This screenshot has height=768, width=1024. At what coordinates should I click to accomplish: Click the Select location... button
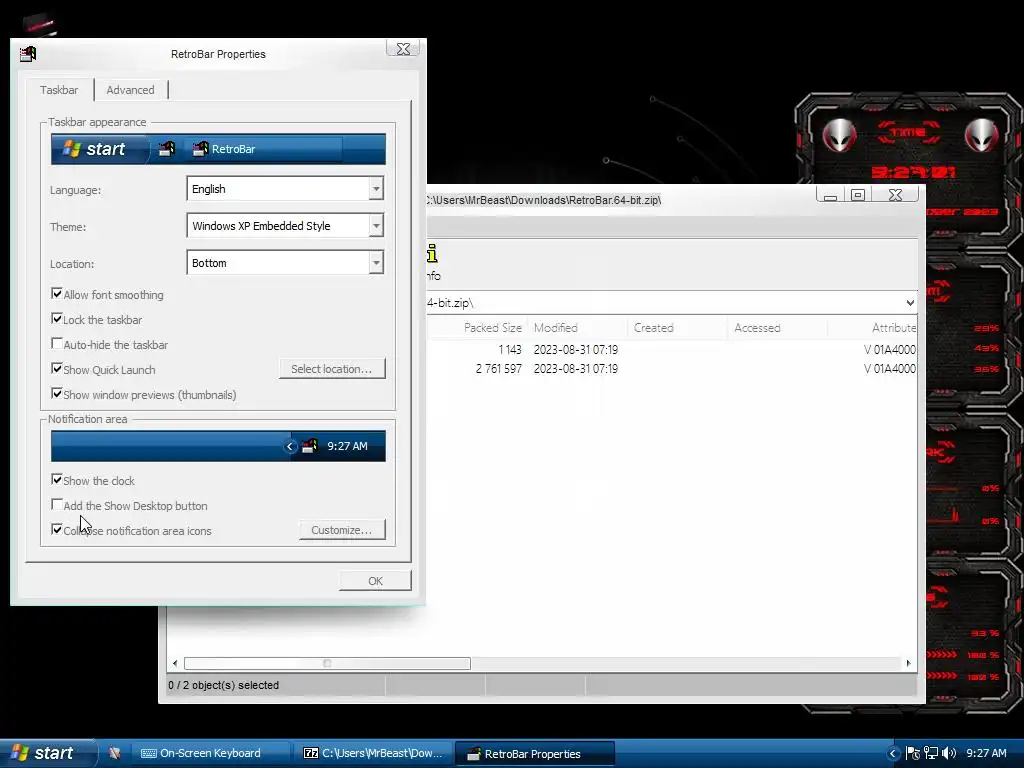pos(332,369)
